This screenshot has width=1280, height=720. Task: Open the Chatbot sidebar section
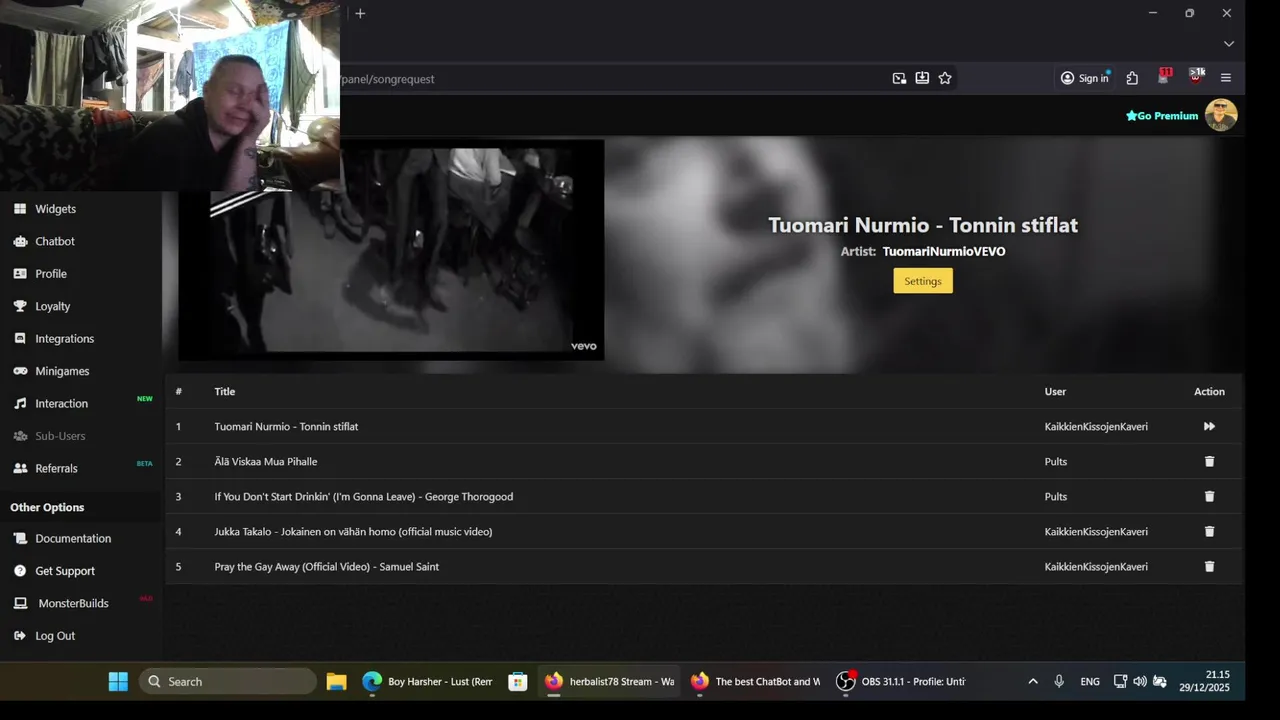pyautogui.click(x=55, y=241)
